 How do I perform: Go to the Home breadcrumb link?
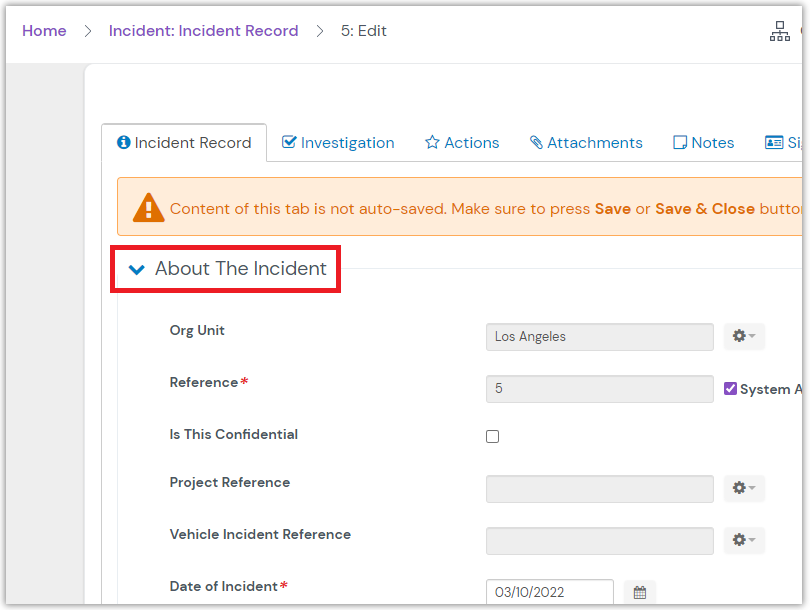[x=44, y=31]
